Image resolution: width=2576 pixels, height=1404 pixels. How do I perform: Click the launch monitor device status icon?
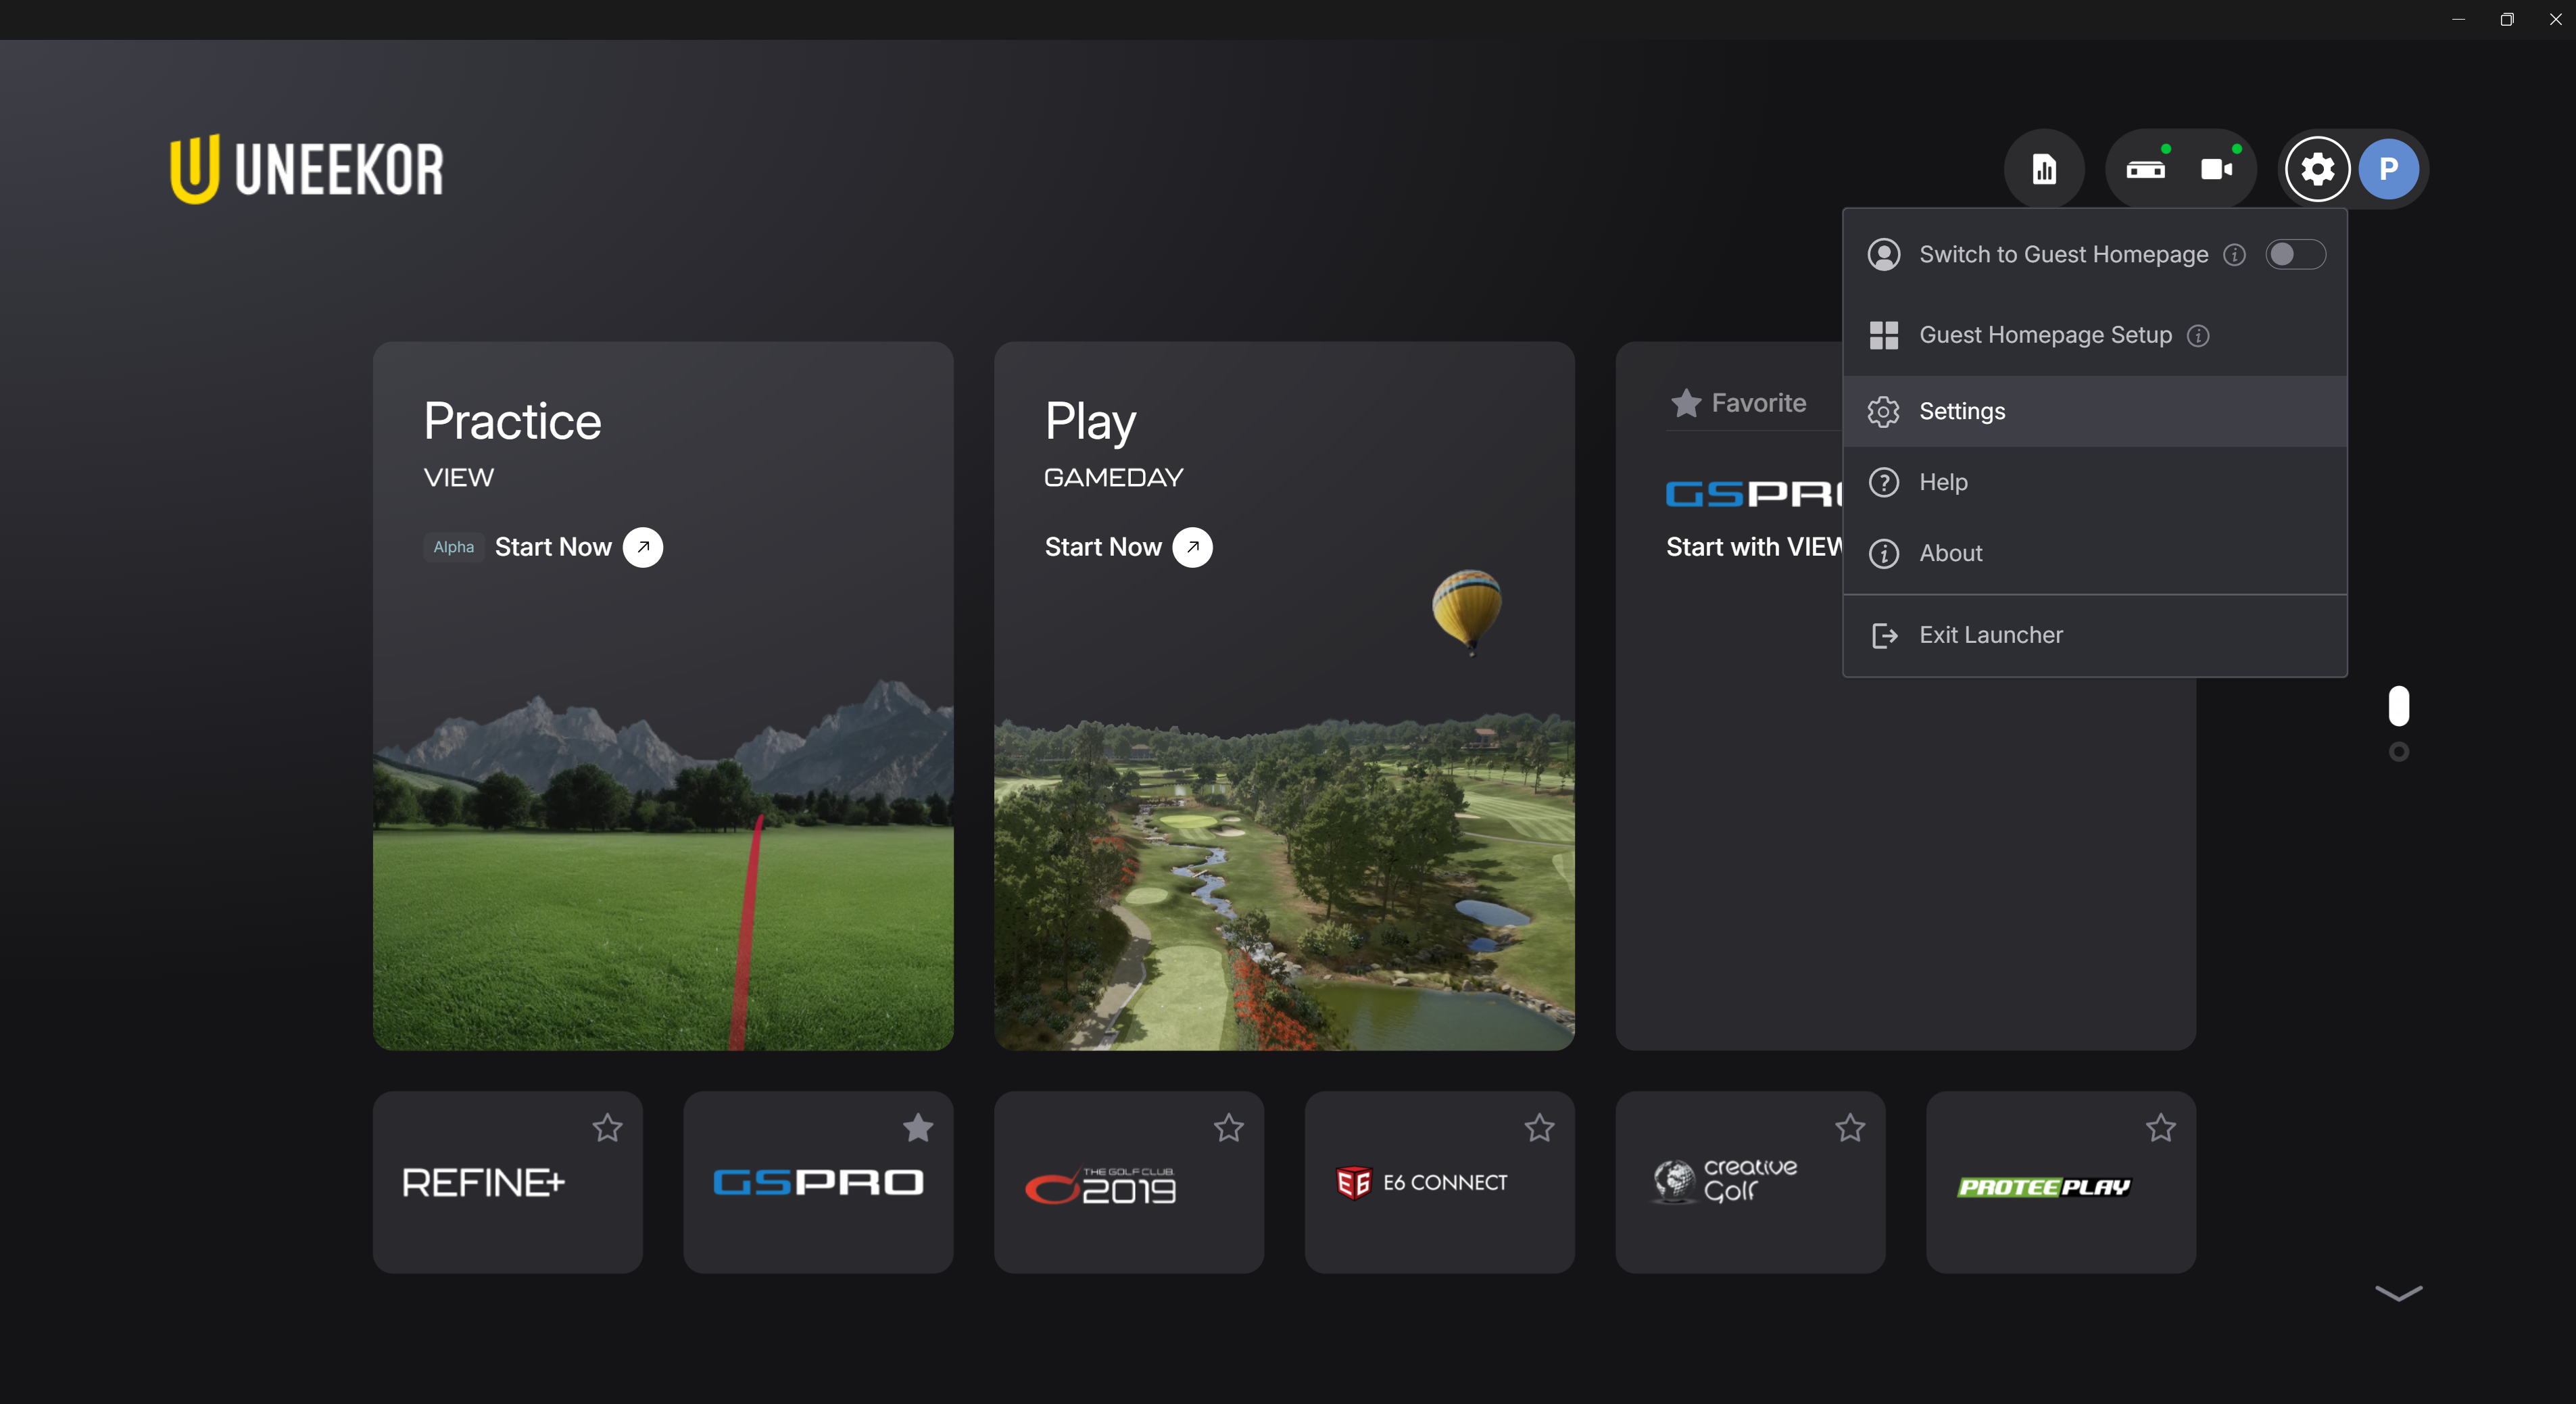(x=2146, y=169)
